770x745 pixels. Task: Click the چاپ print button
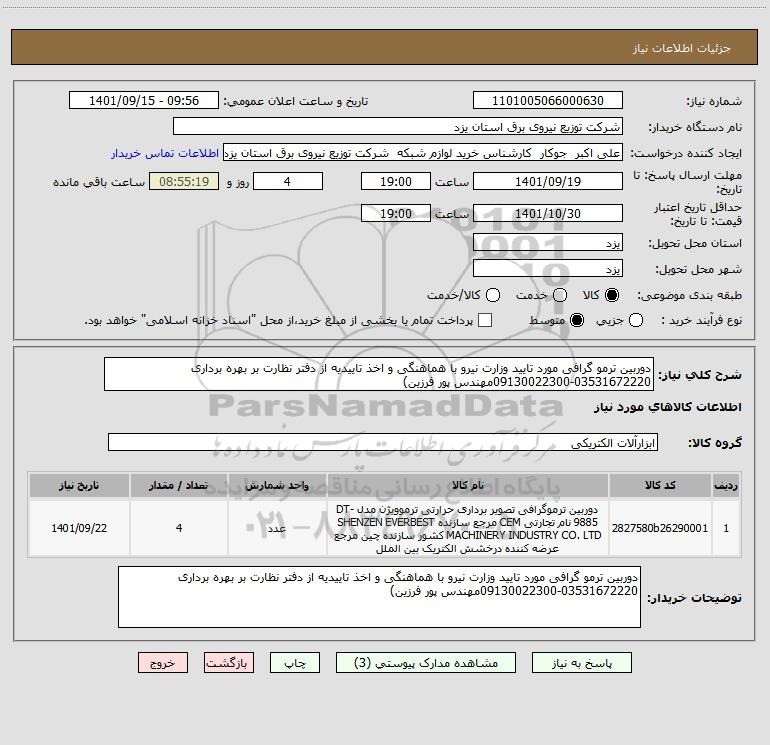(295, 663)
